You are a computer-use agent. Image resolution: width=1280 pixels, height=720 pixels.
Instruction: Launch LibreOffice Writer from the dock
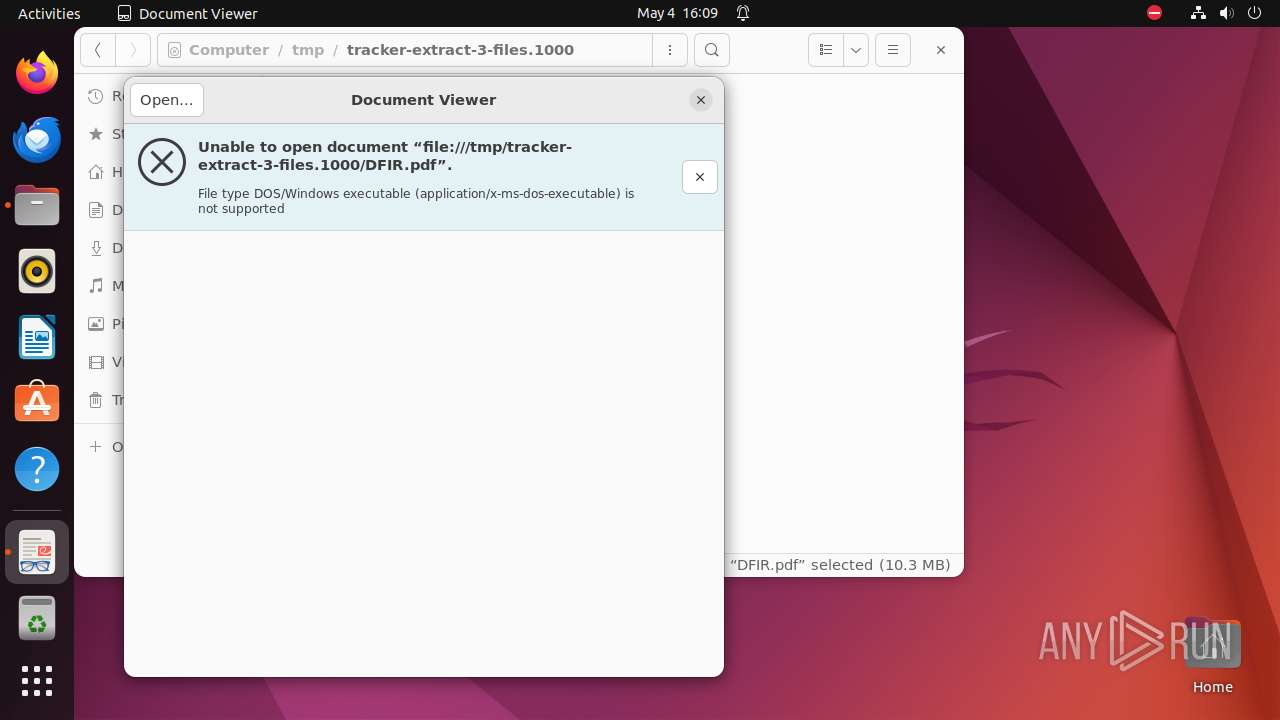pos(37,337)
